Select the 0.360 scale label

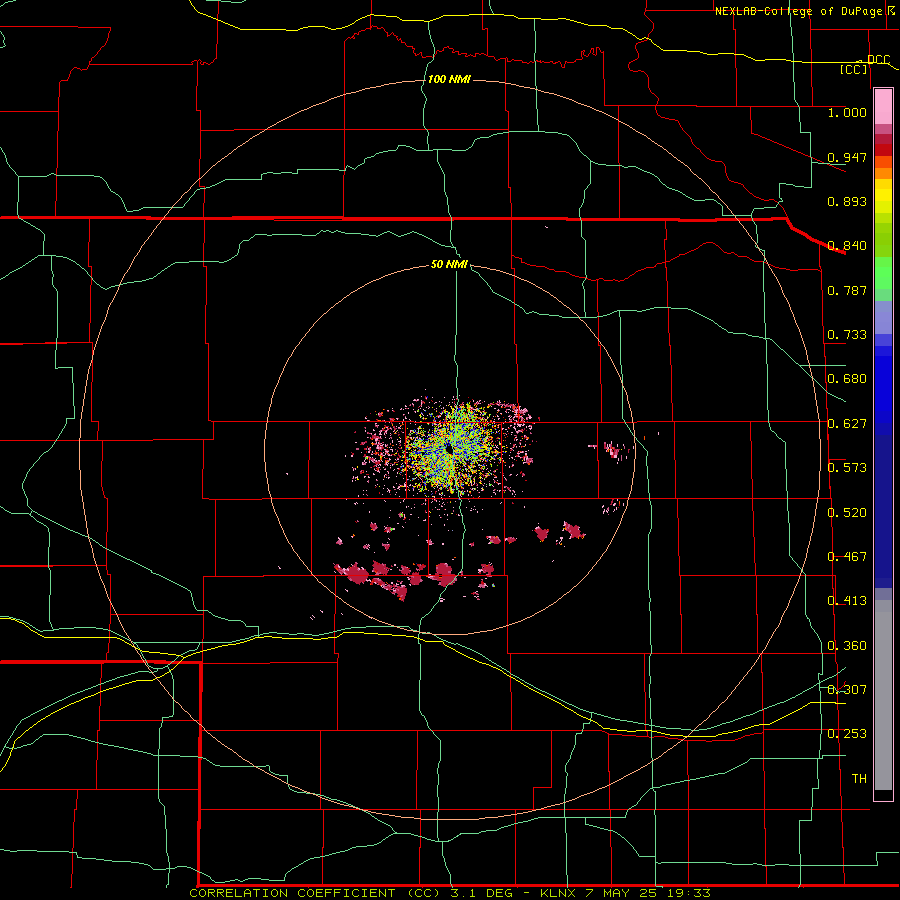coord(847,646)
